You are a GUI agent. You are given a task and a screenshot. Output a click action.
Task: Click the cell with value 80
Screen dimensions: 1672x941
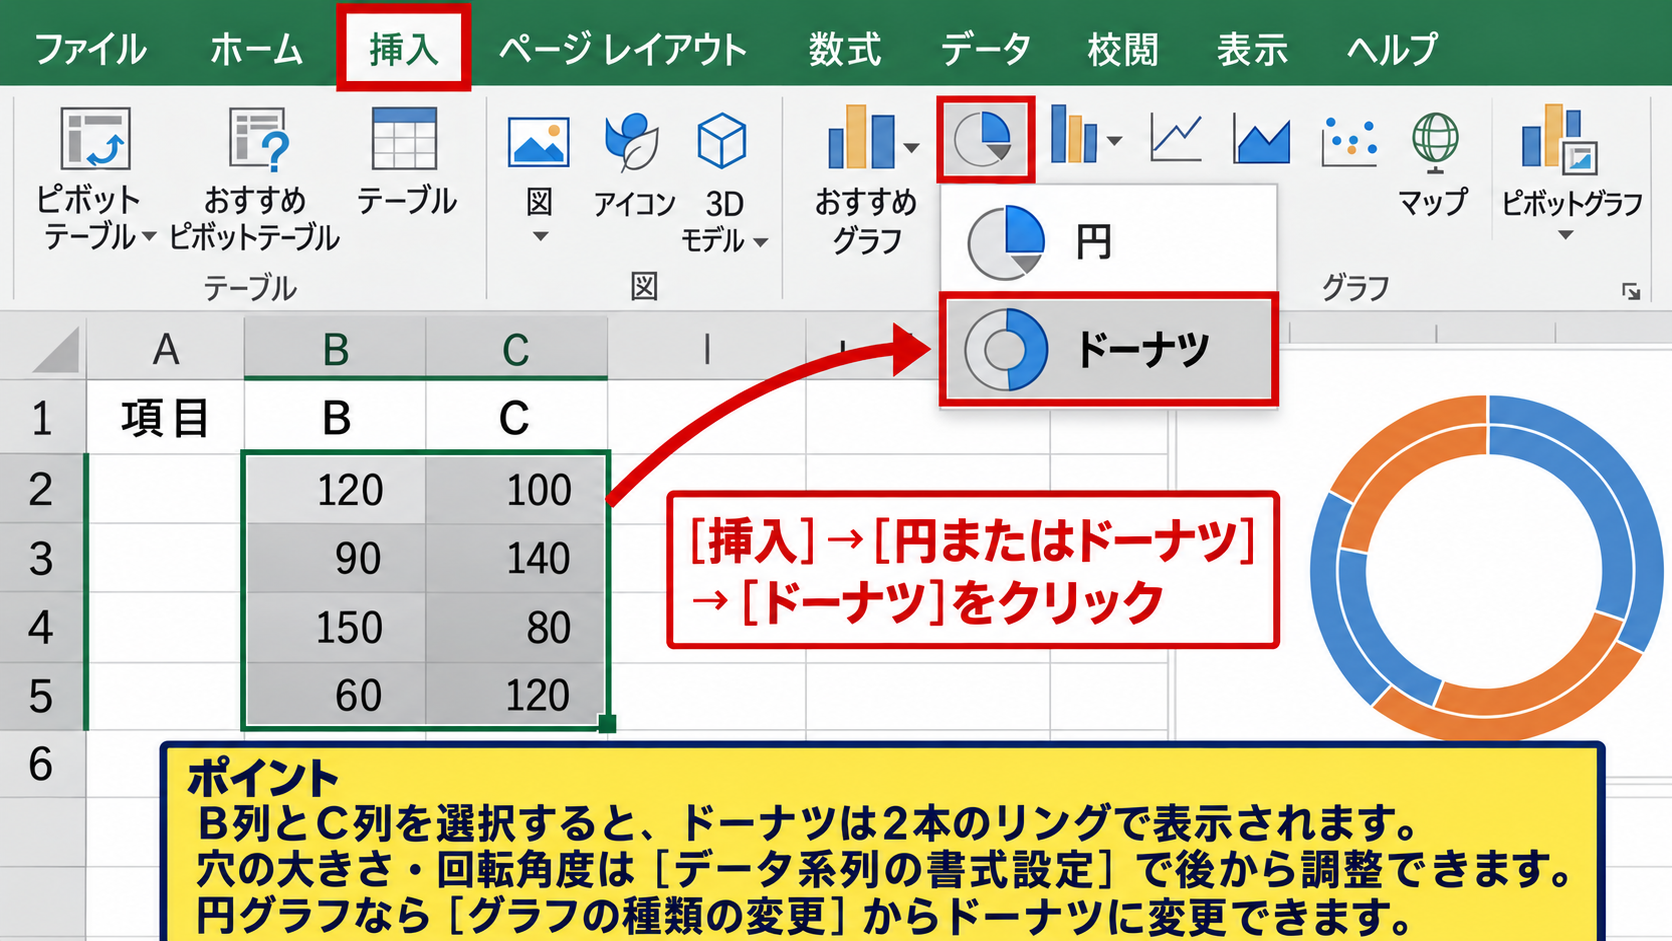516,627
